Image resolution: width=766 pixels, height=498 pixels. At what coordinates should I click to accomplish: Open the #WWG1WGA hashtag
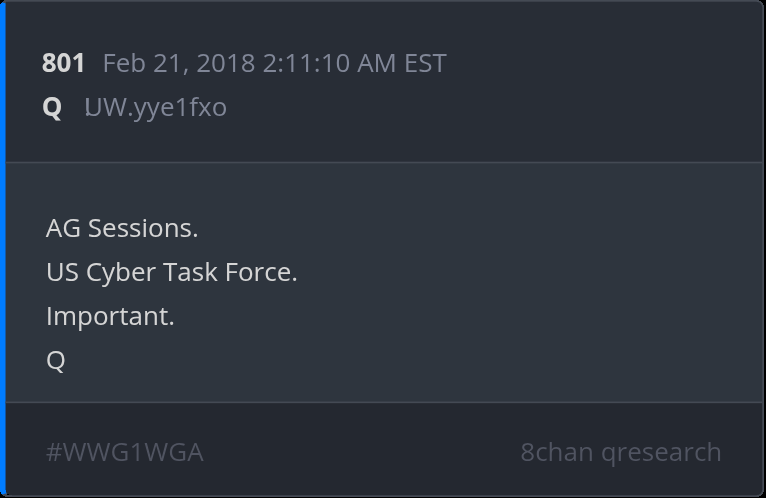pyautogui.click(x=124, y=452)
